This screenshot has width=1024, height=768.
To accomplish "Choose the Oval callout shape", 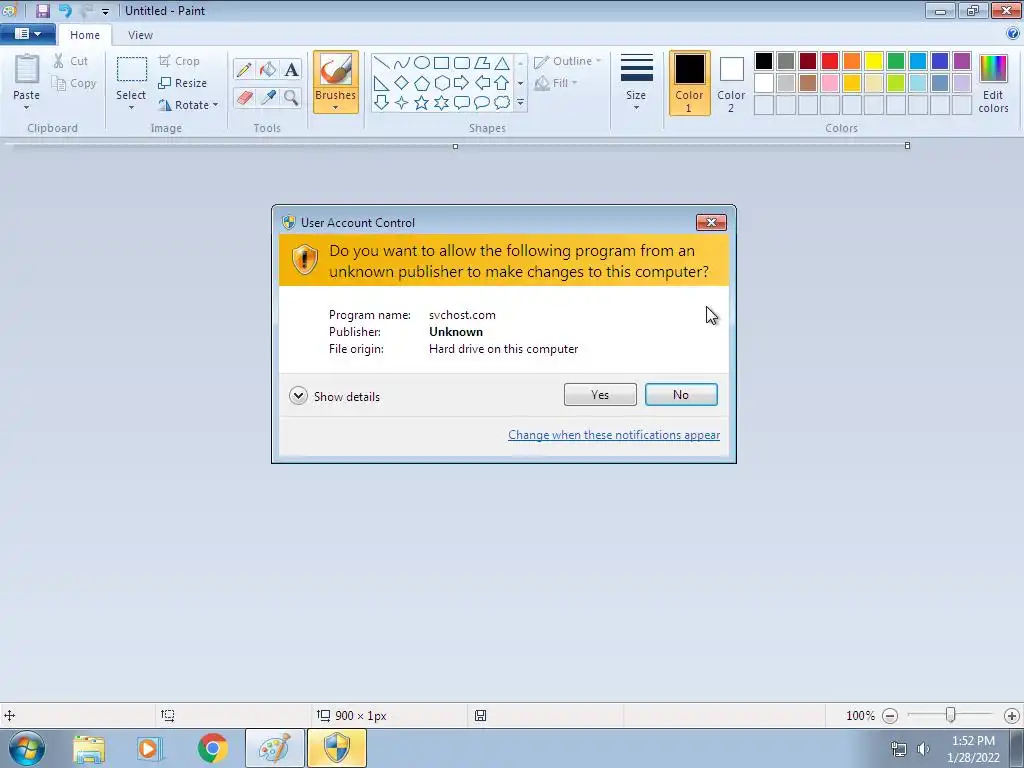I will pos(482,103).
